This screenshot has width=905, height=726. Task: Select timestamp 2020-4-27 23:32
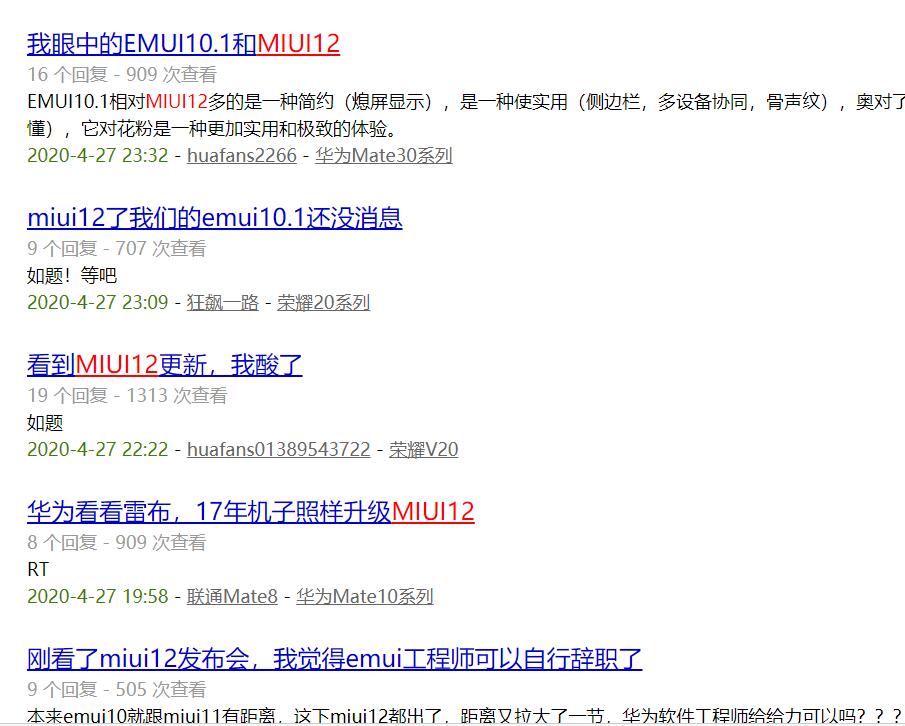click(x=98, y=156)
